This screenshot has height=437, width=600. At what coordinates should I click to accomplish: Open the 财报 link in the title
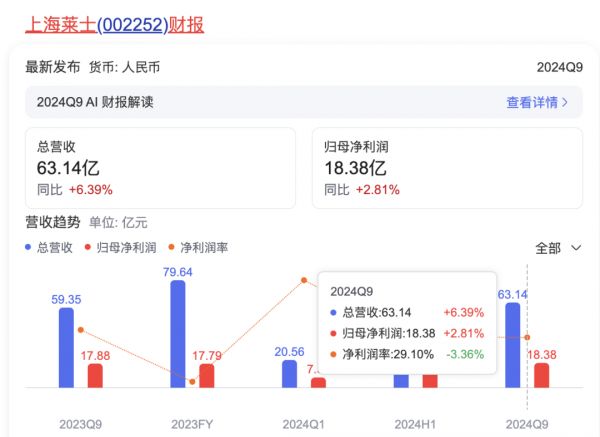(186, 25)
